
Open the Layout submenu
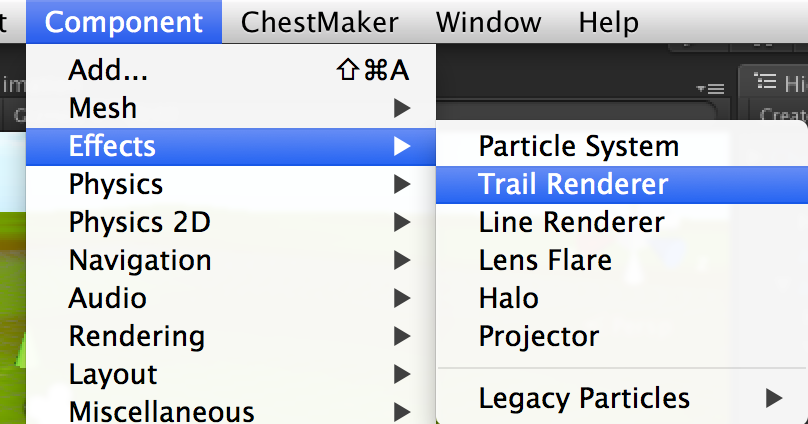231,375
